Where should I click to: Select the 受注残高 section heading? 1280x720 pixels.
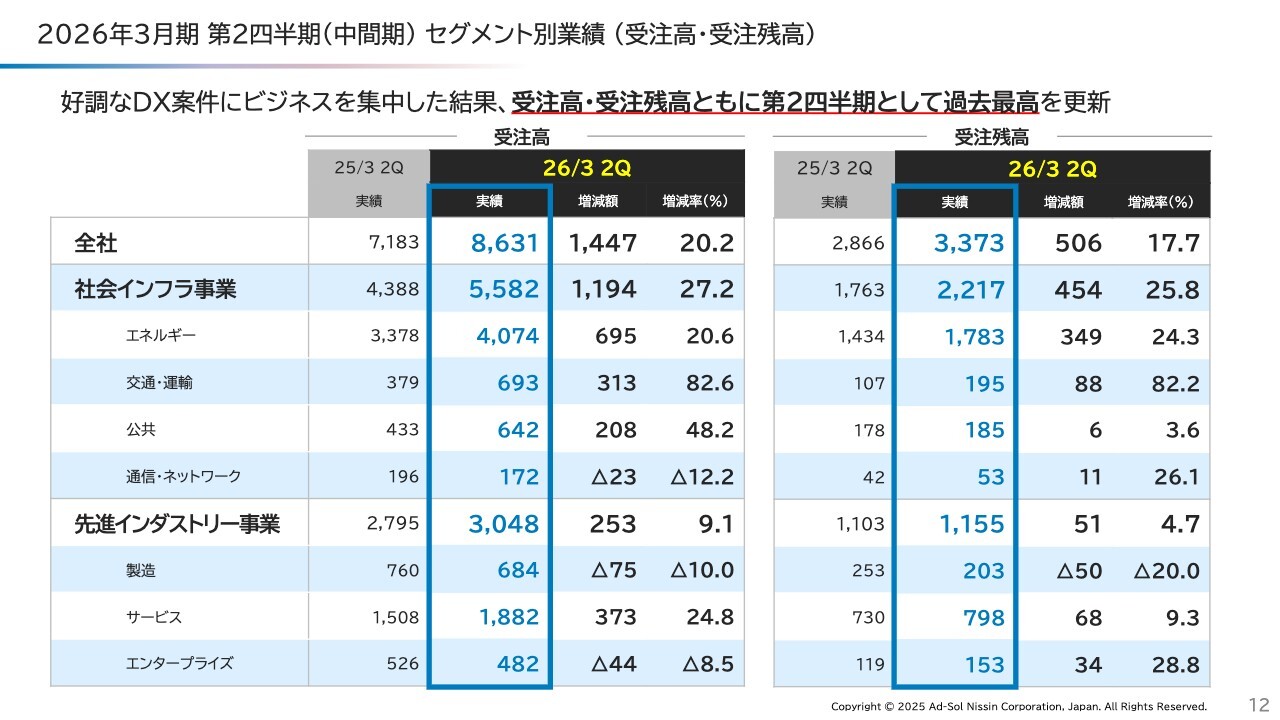(x=991, y=138)
